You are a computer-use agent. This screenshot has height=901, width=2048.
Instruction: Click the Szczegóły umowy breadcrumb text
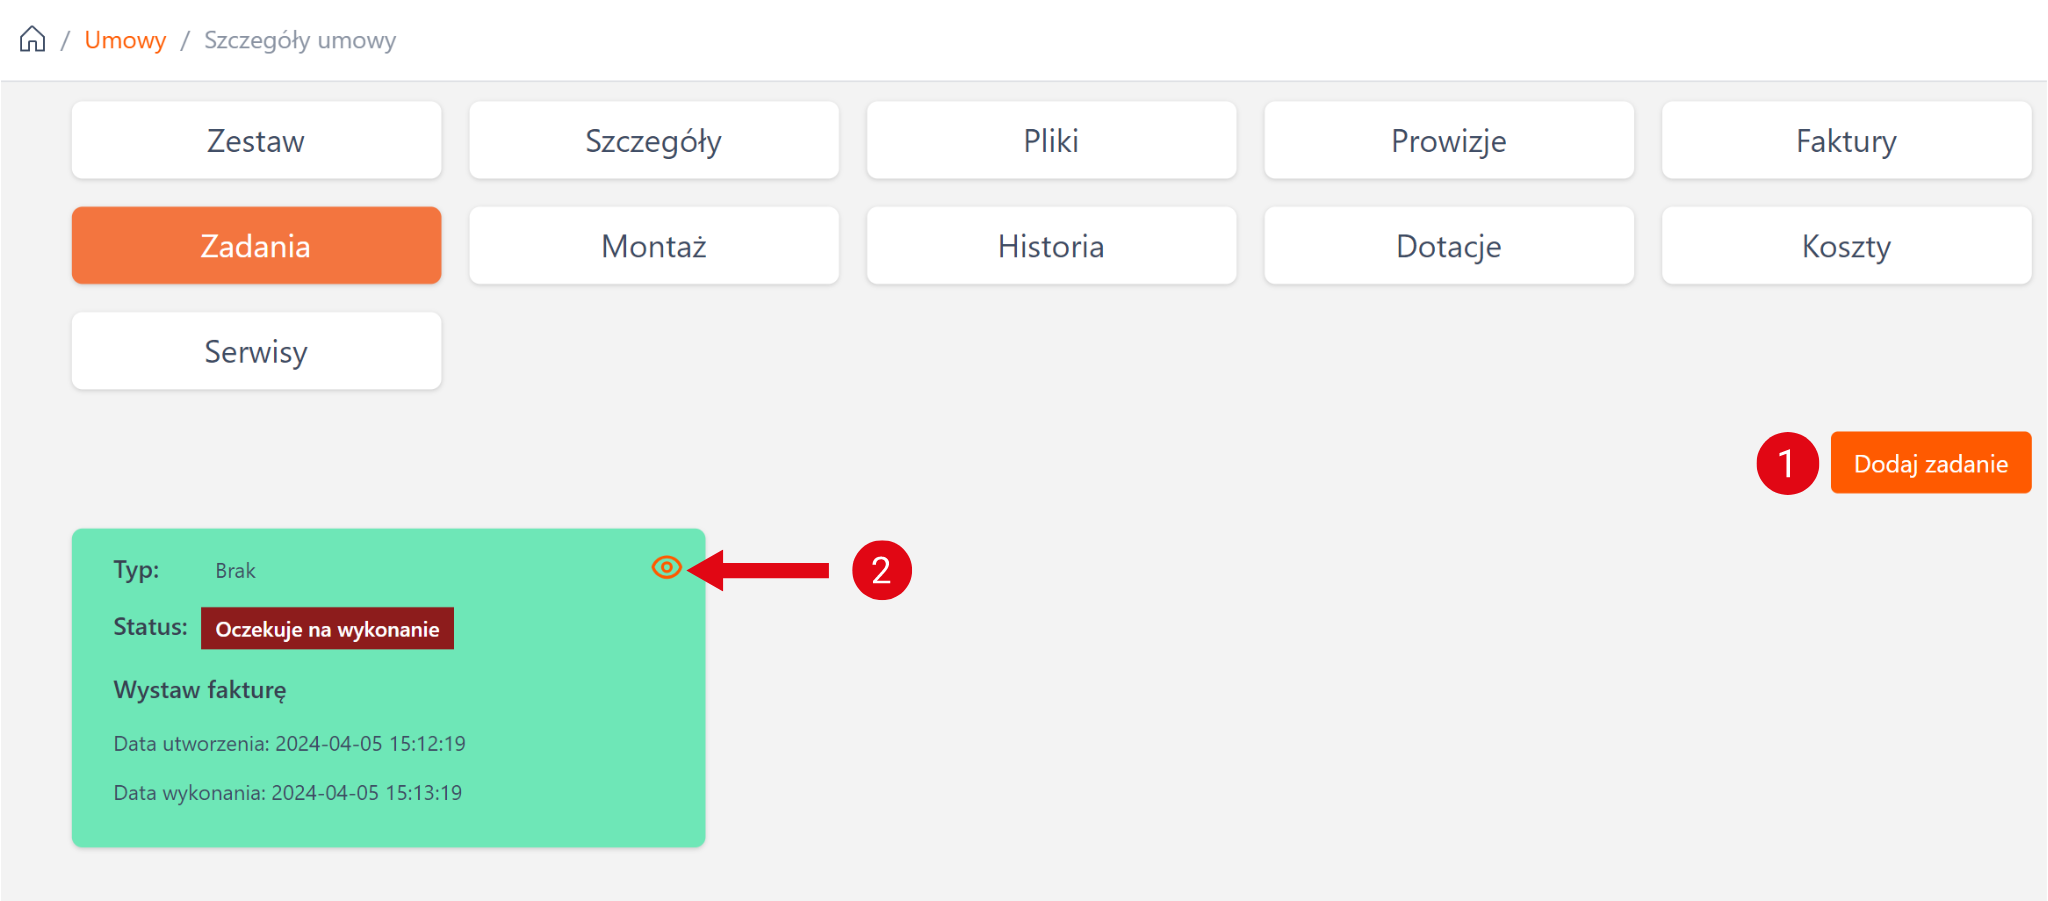[300, 40]
